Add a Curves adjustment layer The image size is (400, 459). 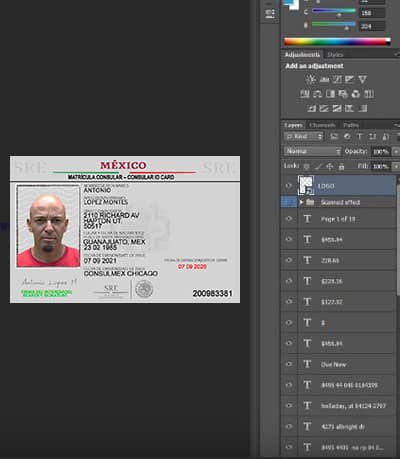click(x=337, y=79)
